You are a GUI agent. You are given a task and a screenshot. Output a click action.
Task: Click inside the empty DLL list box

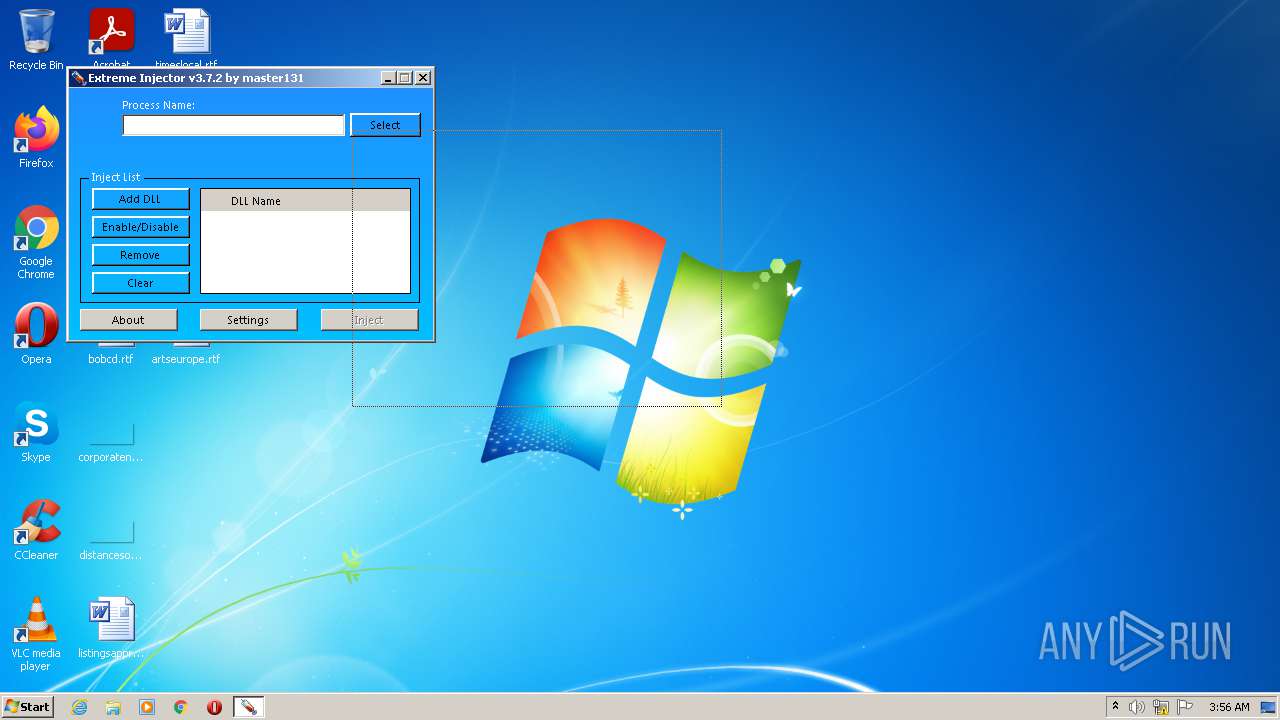pyautogui.click(x=305, y=252)
